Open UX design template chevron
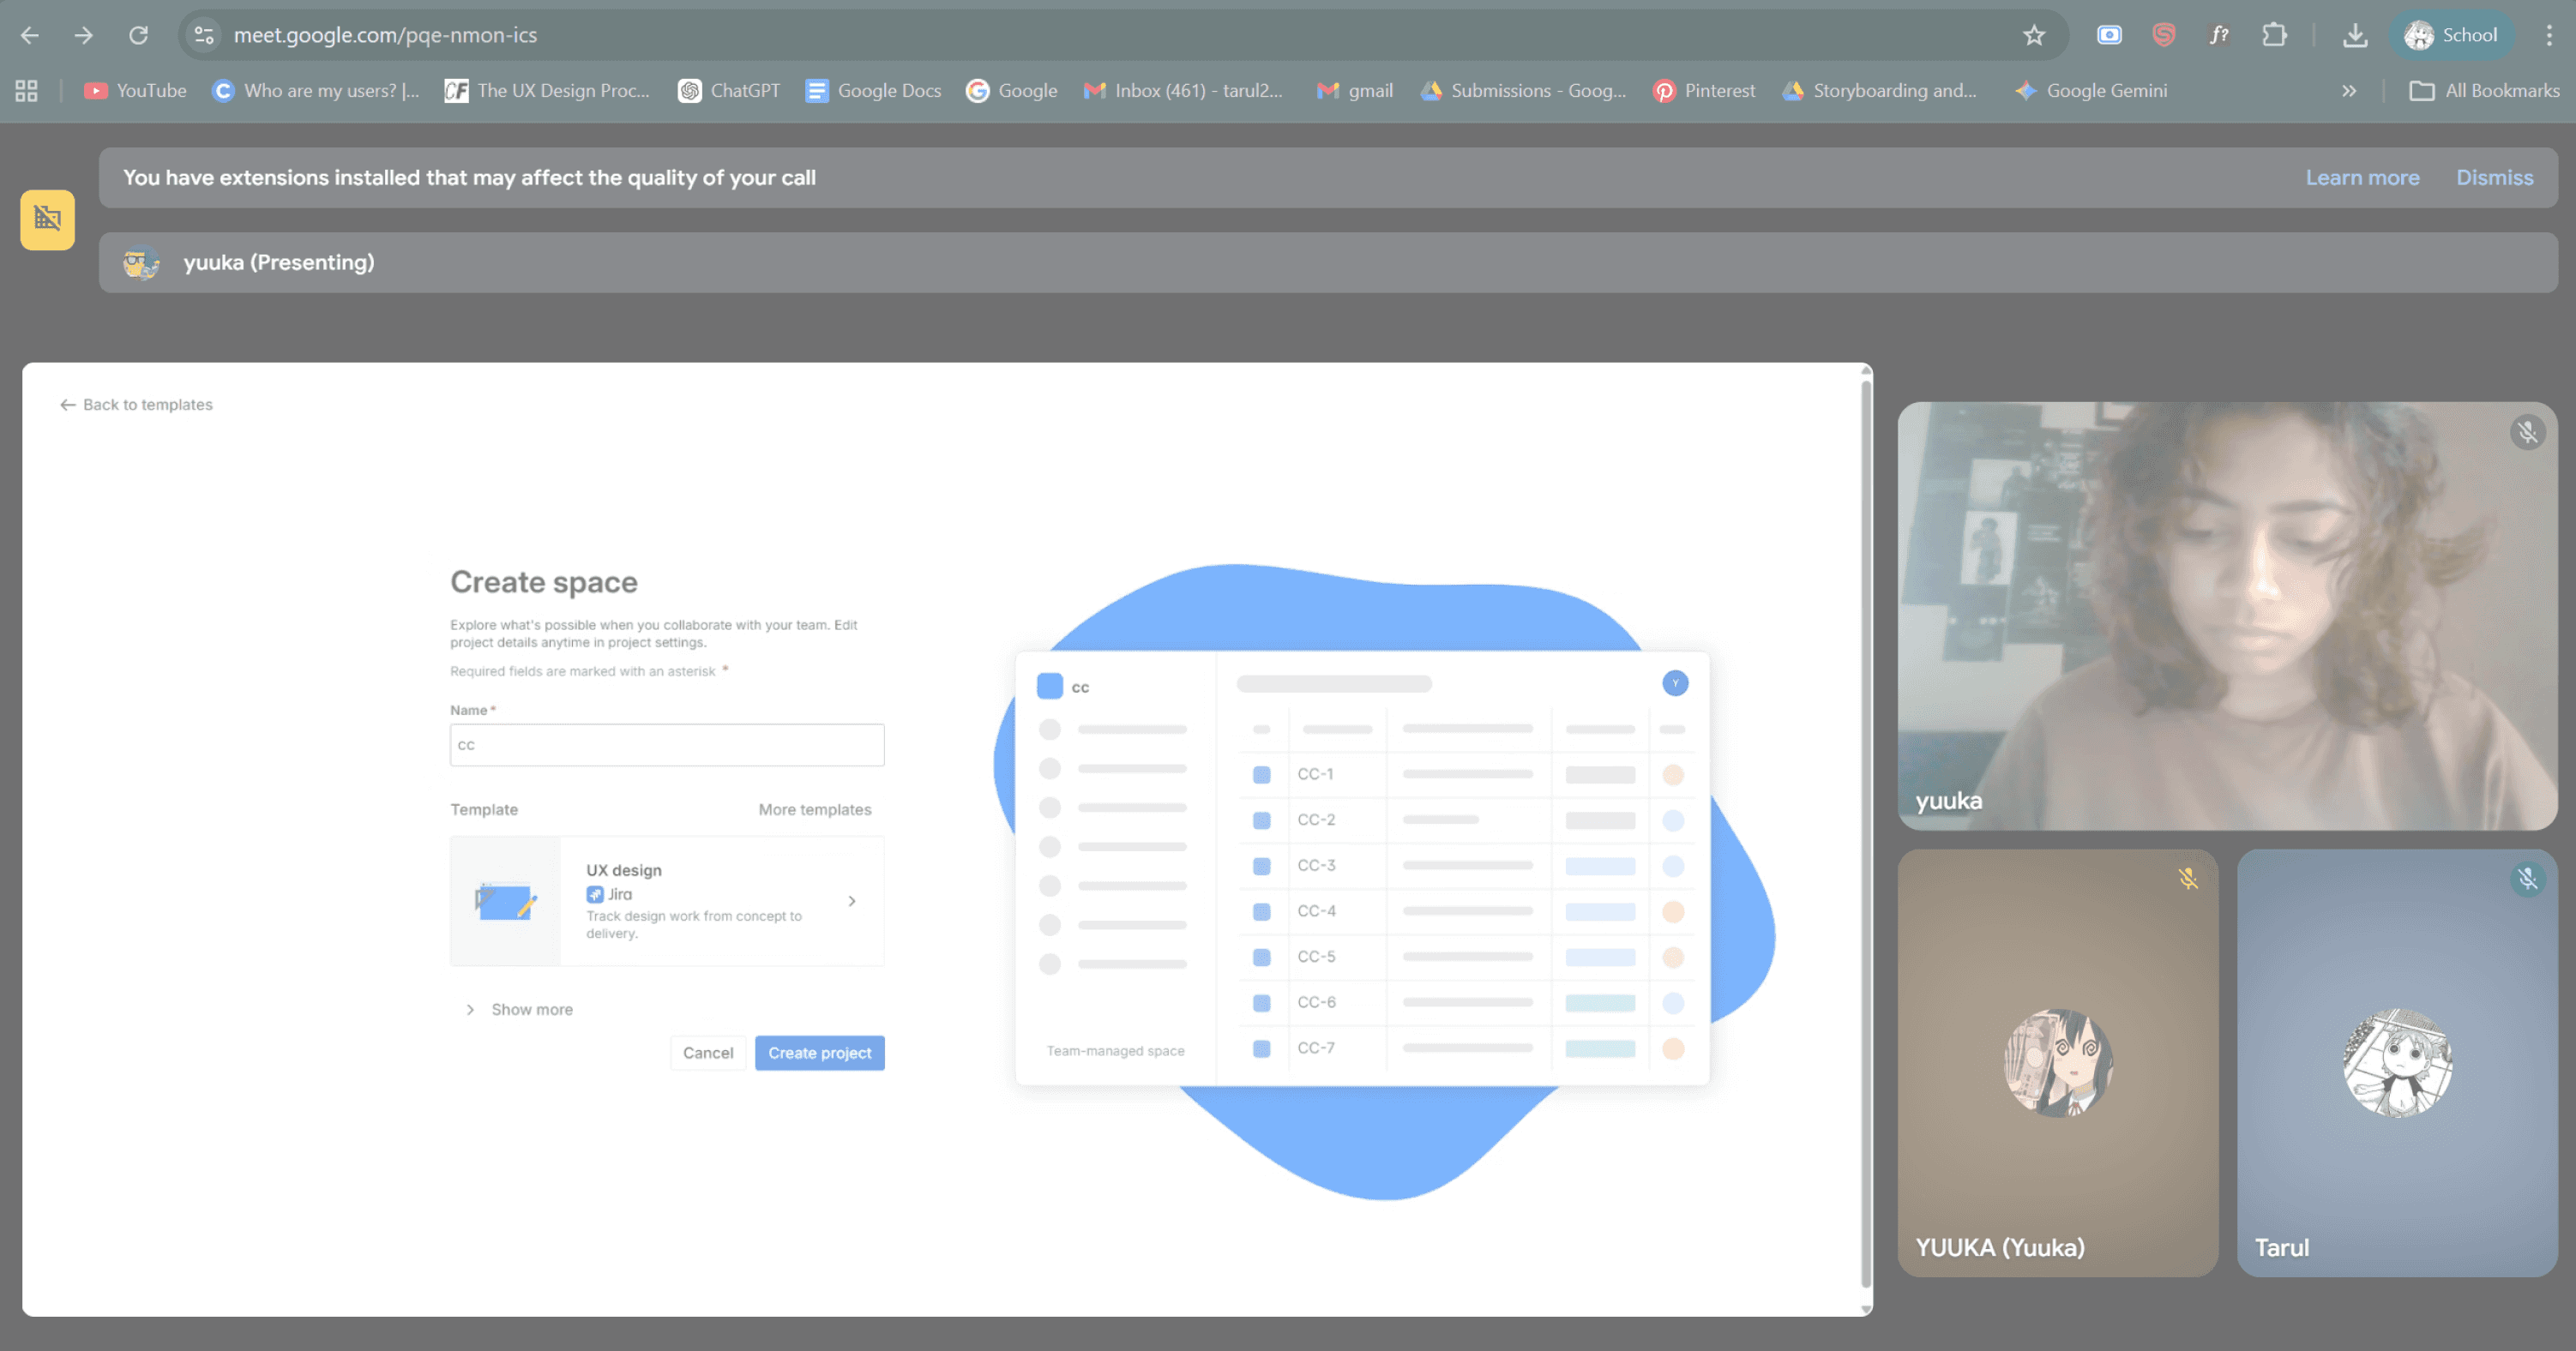This screenshot has width=2576, height=1351. click(x=851, y=901)
